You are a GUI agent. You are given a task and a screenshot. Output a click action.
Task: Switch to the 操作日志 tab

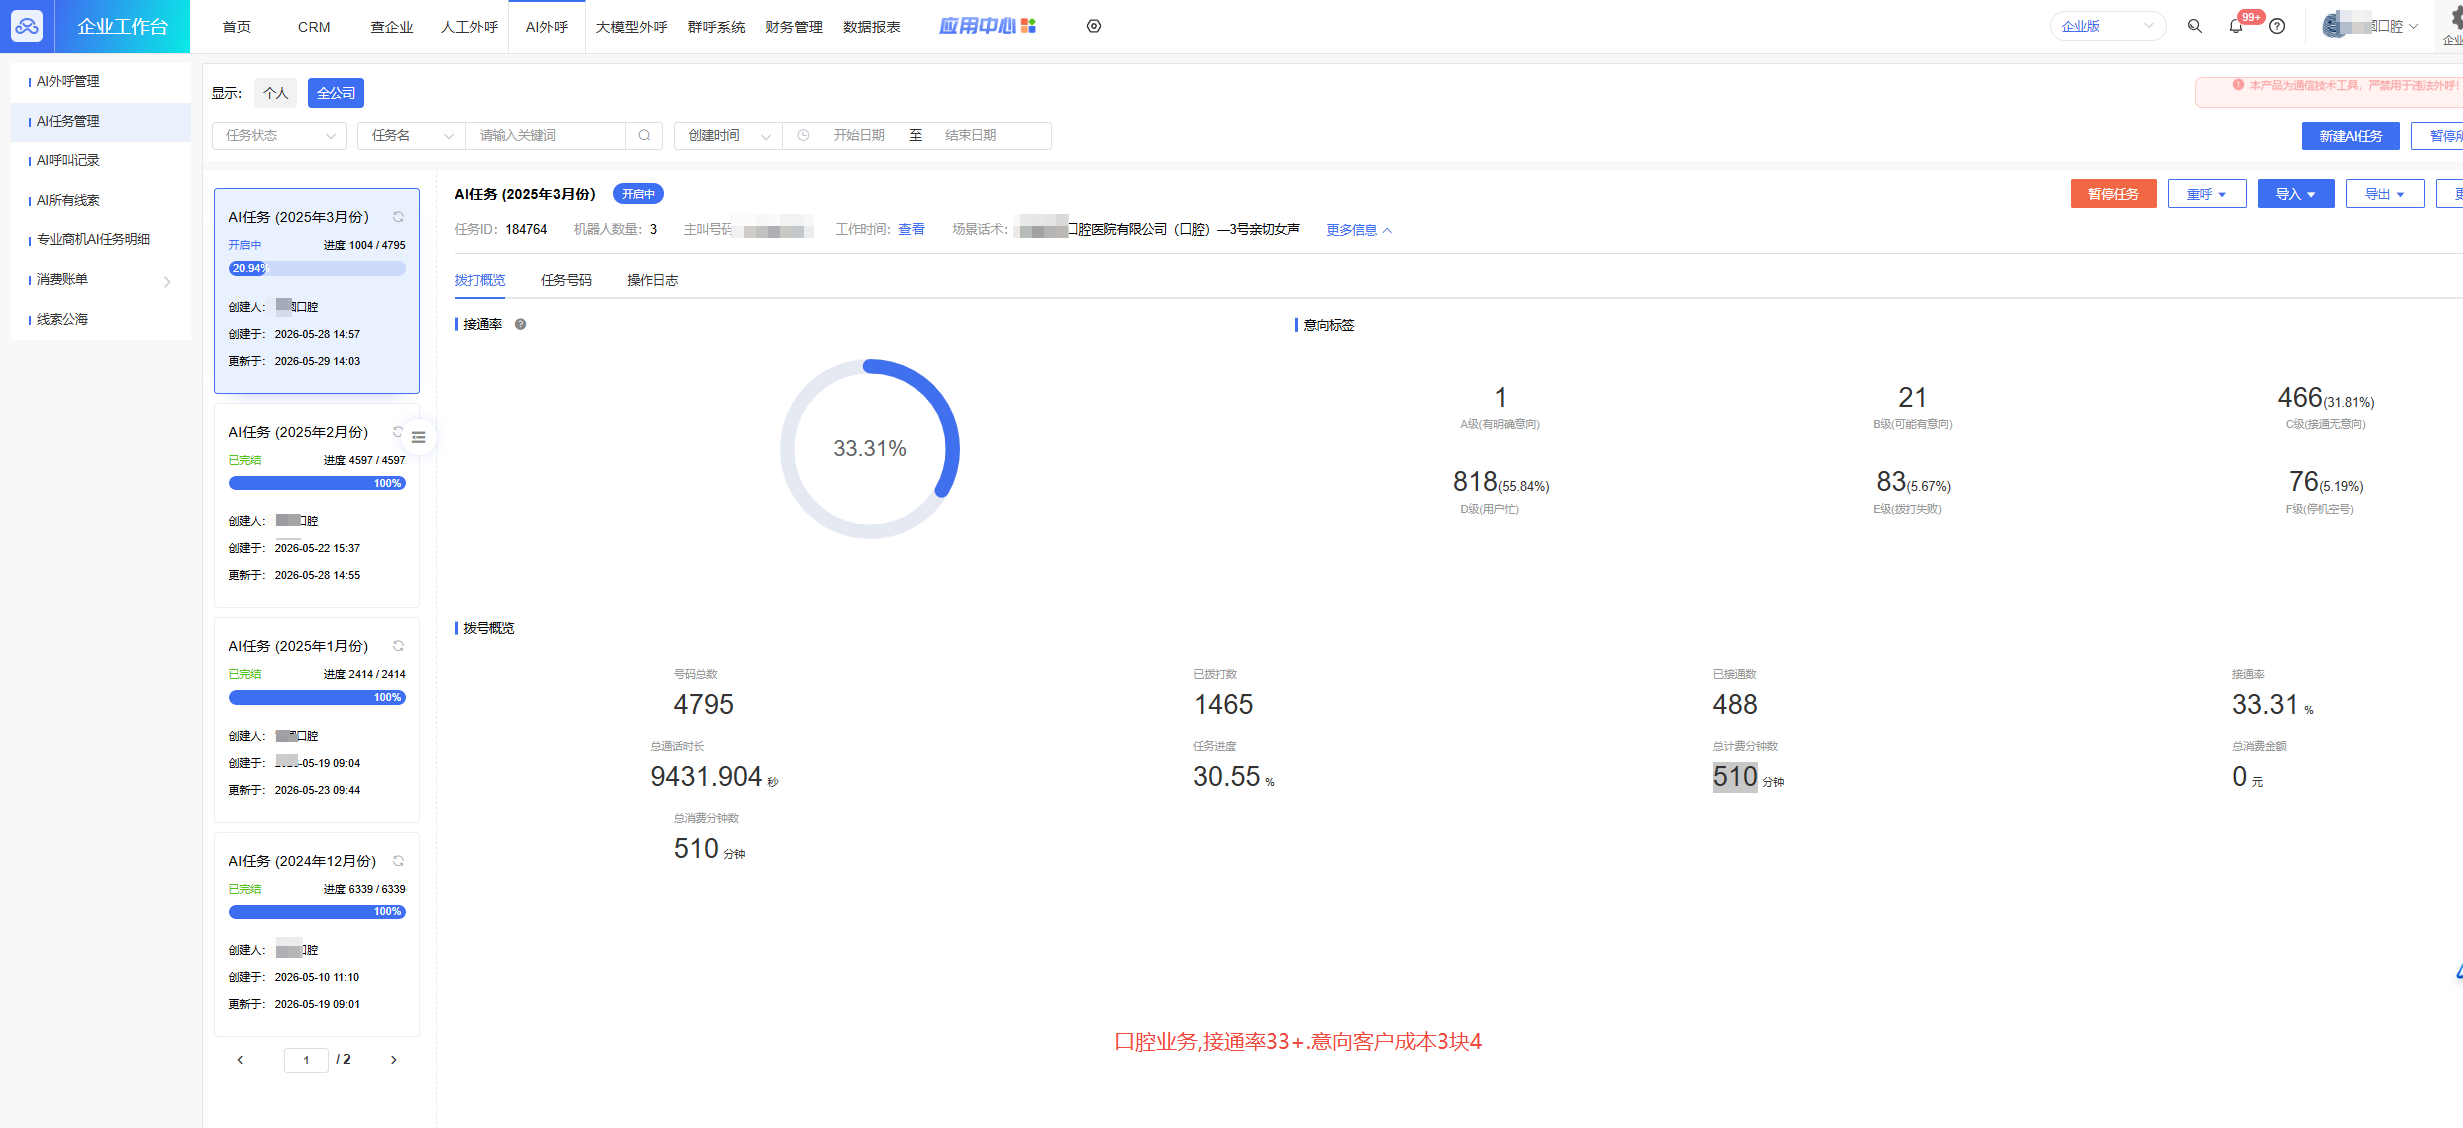tap(652, 280)
